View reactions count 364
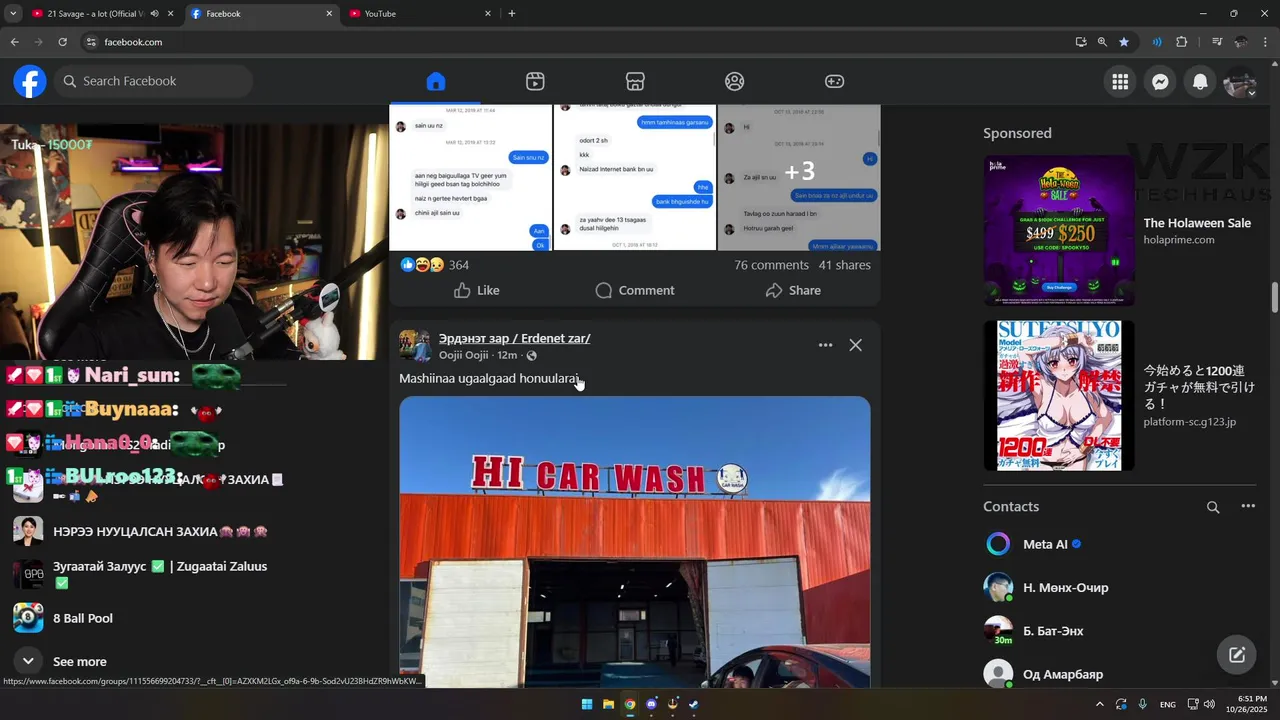The height and width of the screenshot is (720, 1280). pyautogui.click(x=458, y=265)
